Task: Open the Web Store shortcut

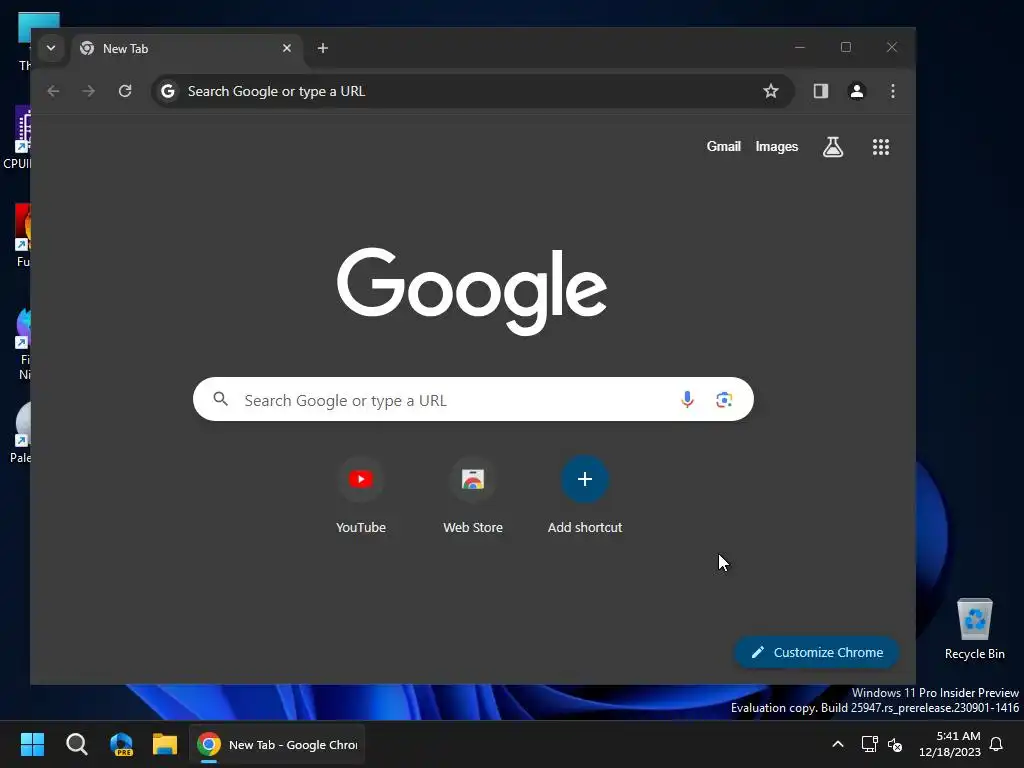Action: click(x=473, y=495)
